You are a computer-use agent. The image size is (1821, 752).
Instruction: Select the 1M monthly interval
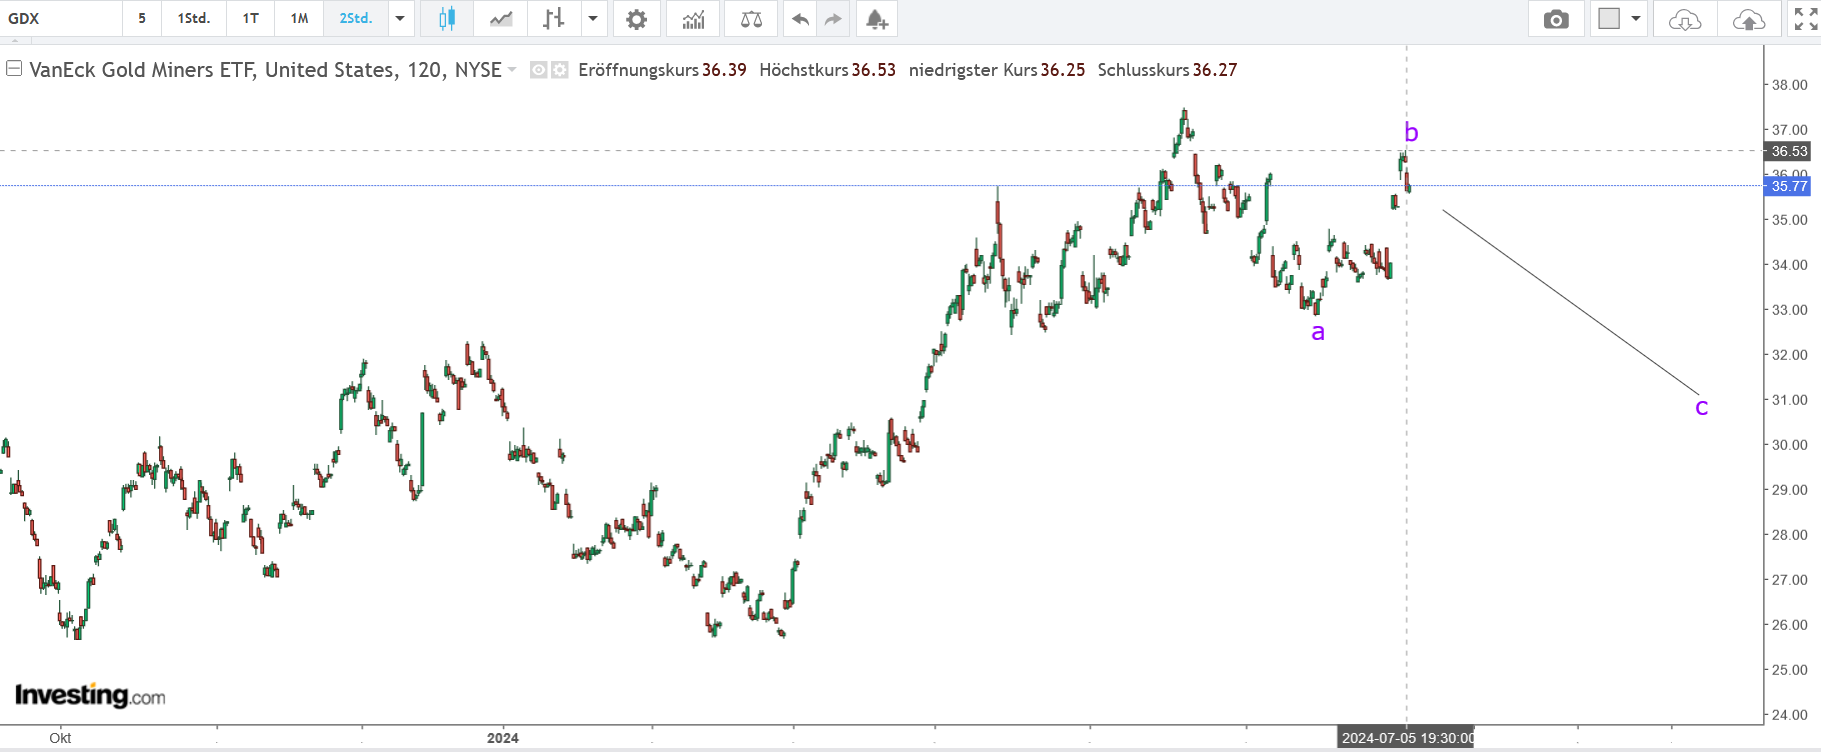tap(299, 19)
